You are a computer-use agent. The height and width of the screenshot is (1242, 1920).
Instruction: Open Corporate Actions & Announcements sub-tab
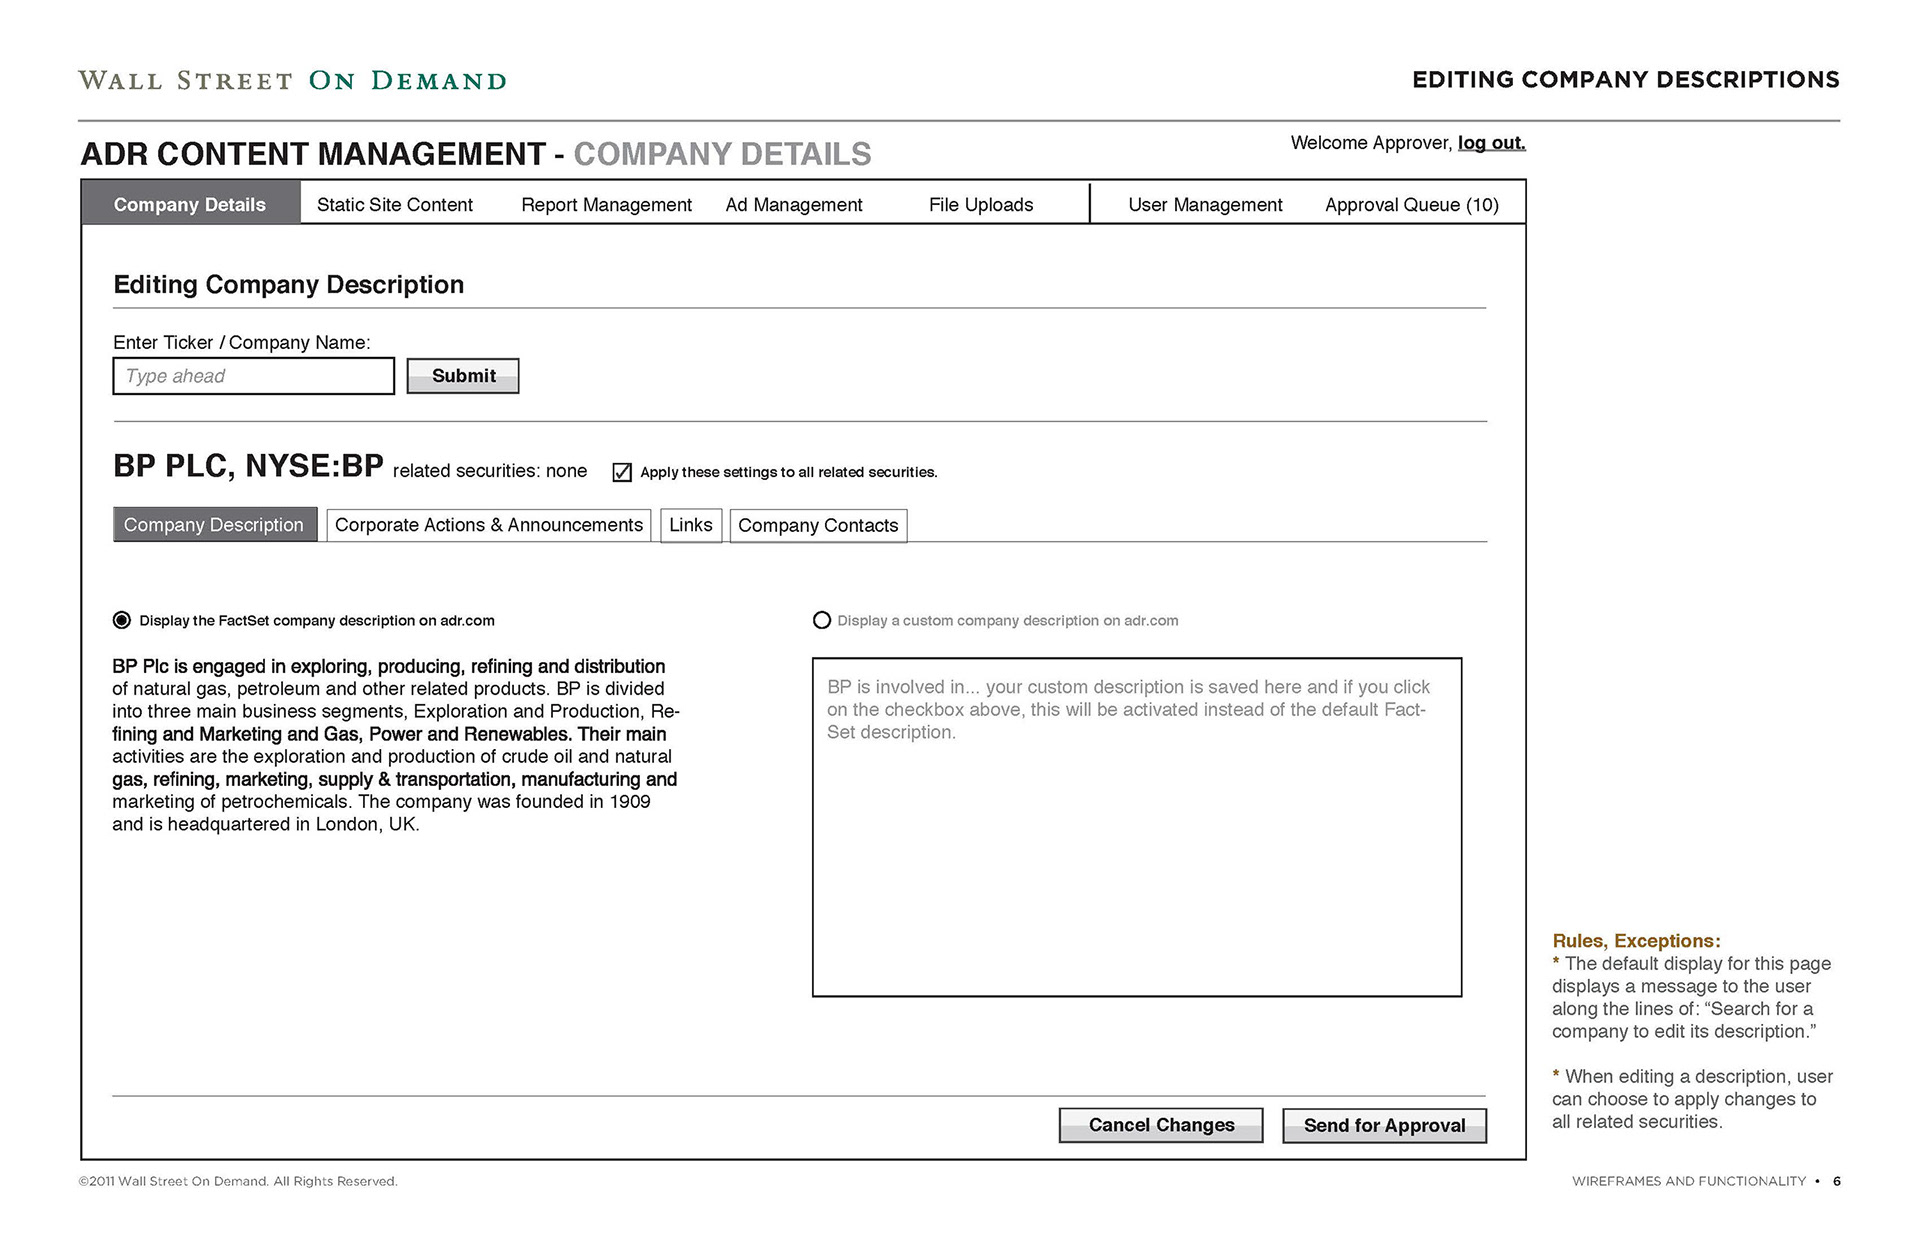pyautogui.click(x=489, y=525)
